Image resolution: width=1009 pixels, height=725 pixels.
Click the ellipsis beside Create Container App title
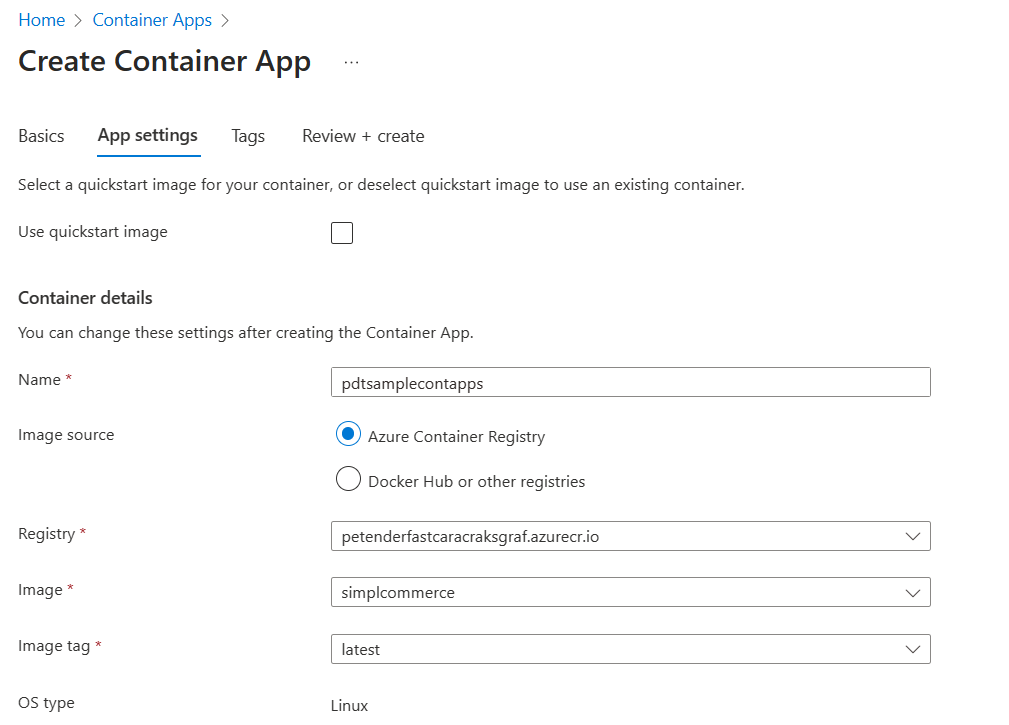coord(351,61)
